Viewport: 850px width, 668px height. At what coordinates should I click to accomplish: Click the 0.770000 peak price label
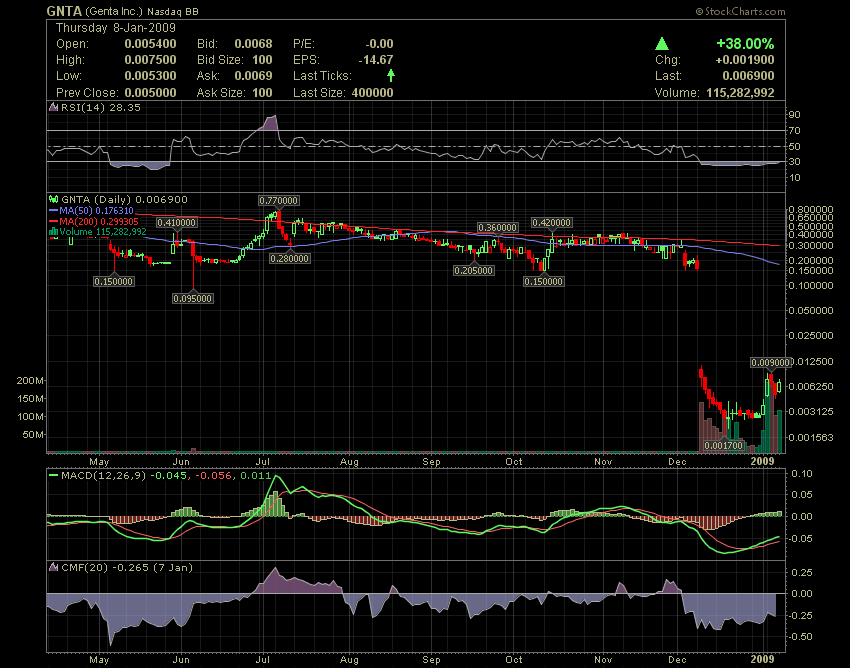click(x=280, y=201)
